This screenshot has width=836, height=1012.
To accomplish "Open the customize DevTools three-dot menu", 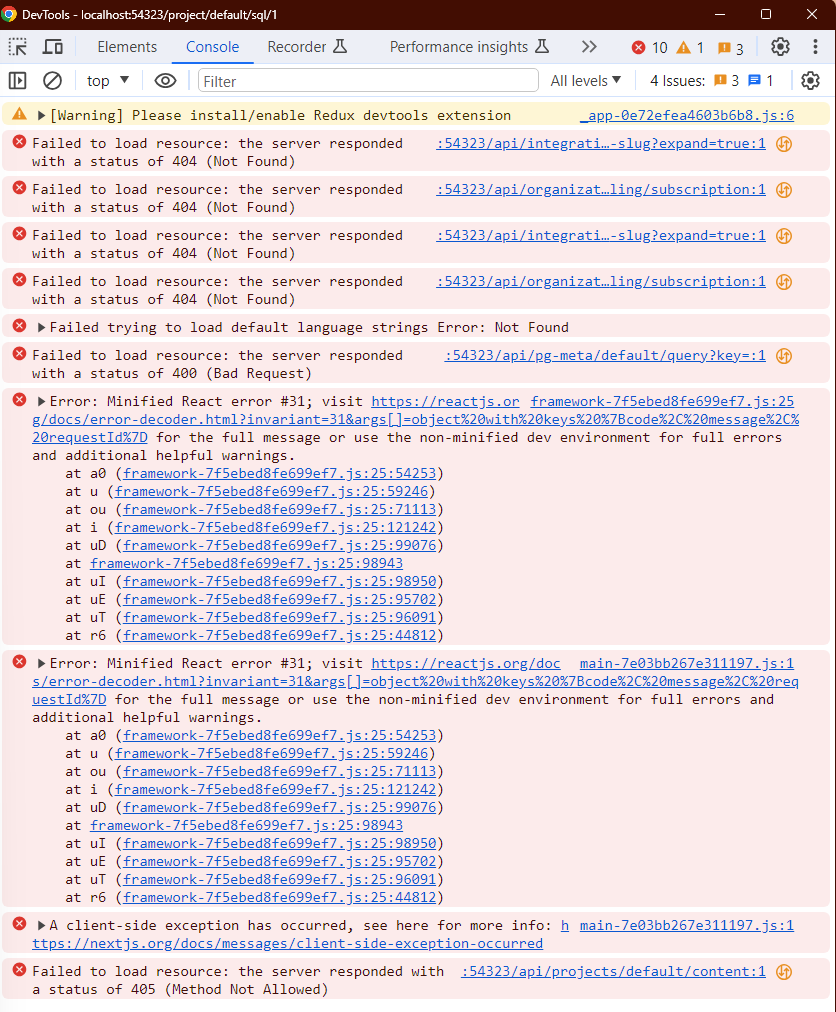I will [813, 47].
